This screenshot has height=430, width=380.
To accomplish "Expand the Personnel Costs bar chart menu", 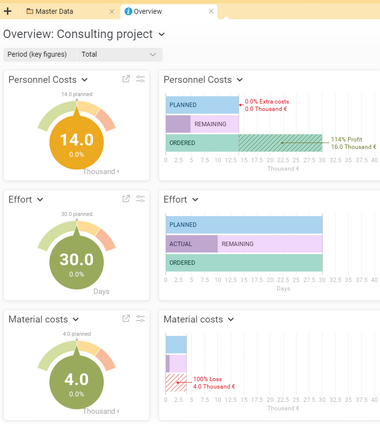I will 240,80.
